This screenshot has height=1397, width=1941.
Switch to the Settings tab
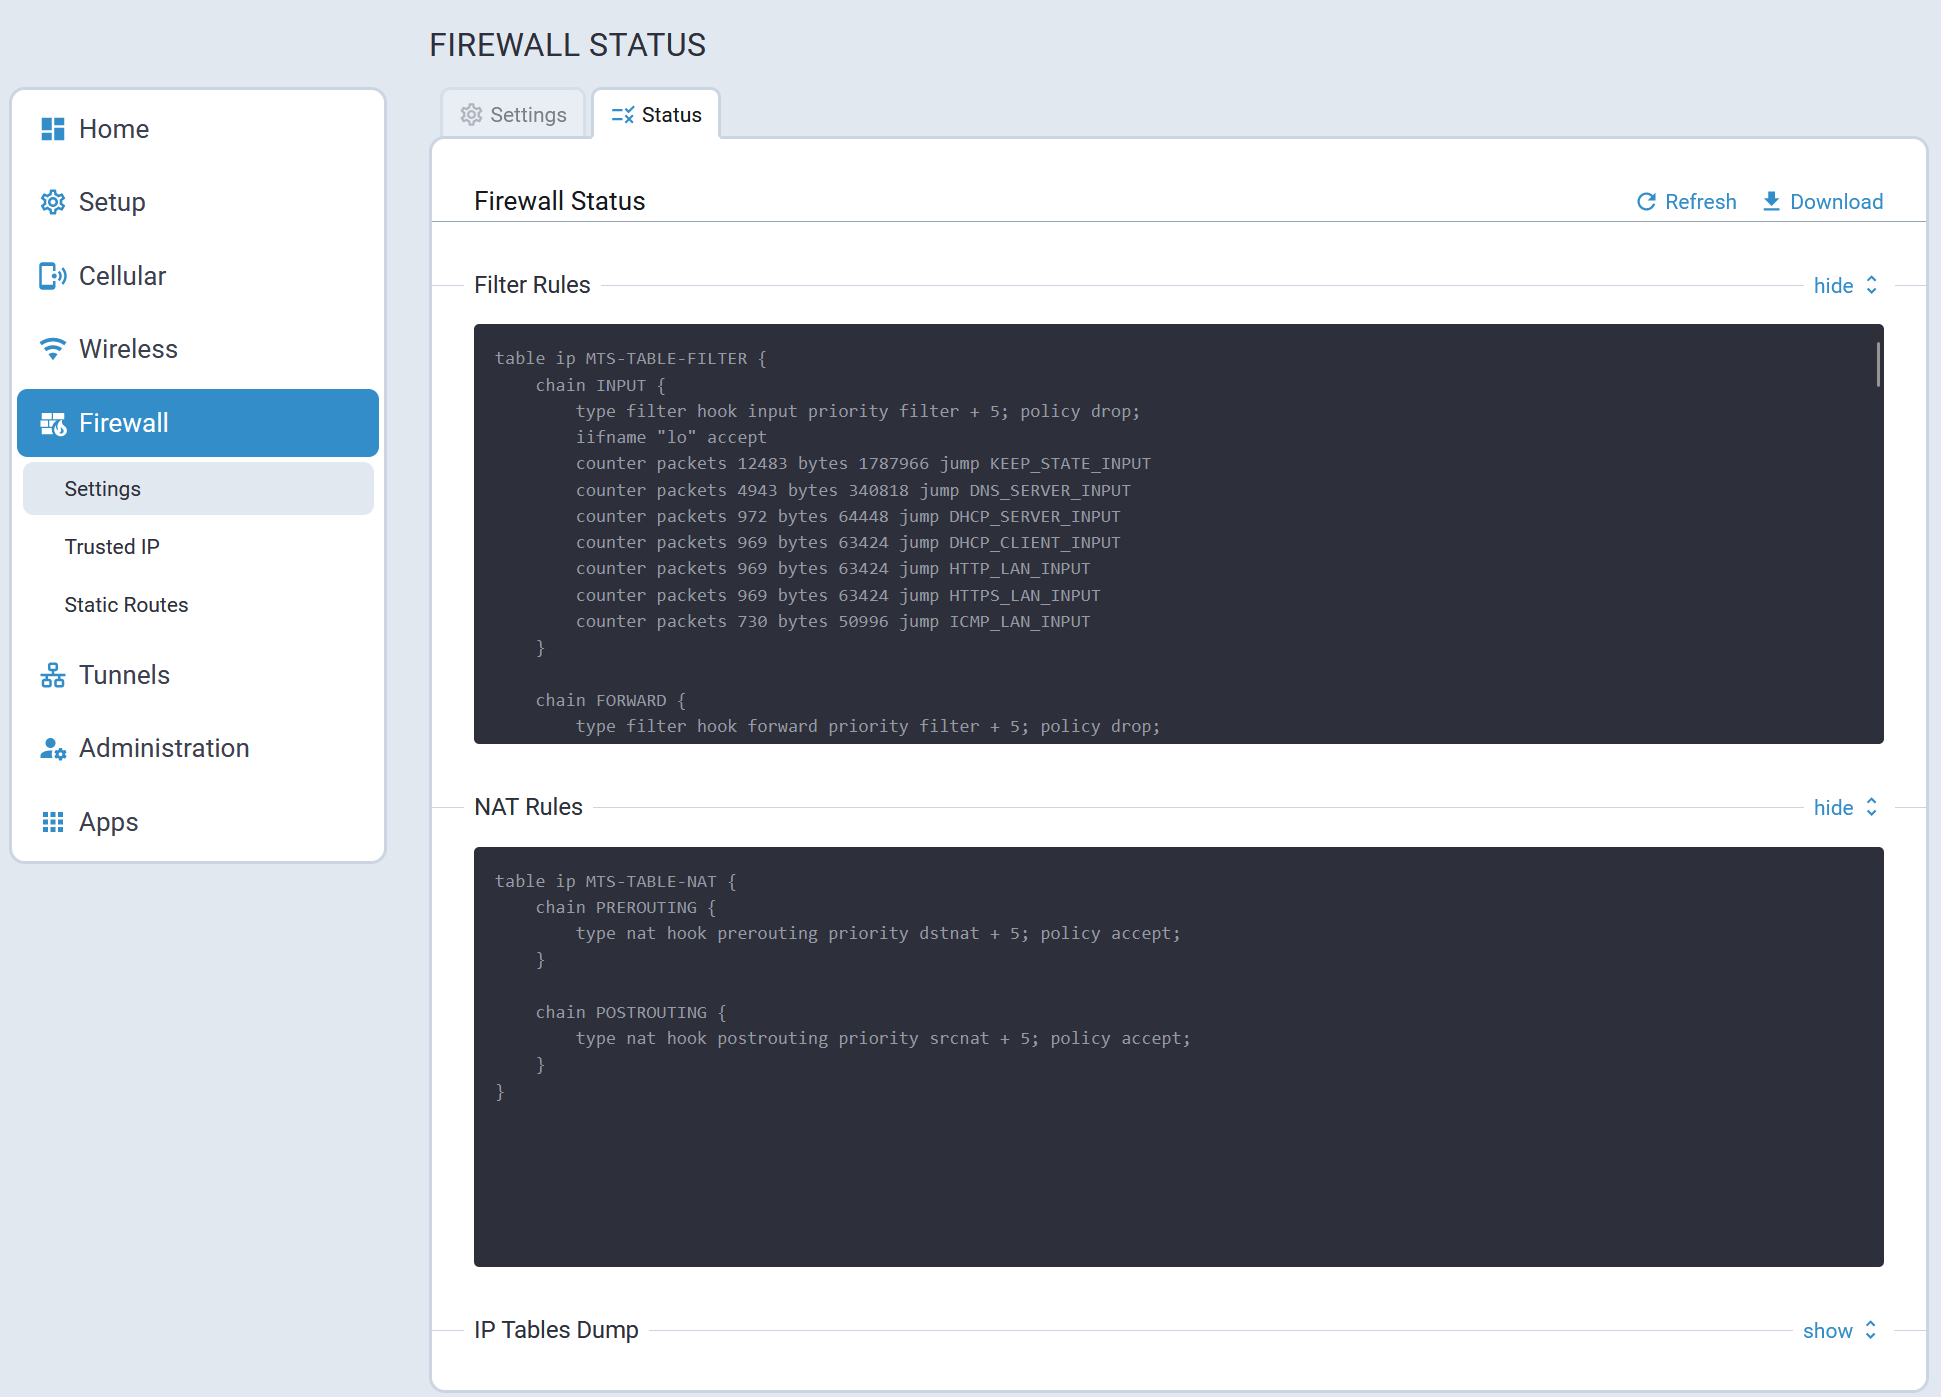pos(514,115)
